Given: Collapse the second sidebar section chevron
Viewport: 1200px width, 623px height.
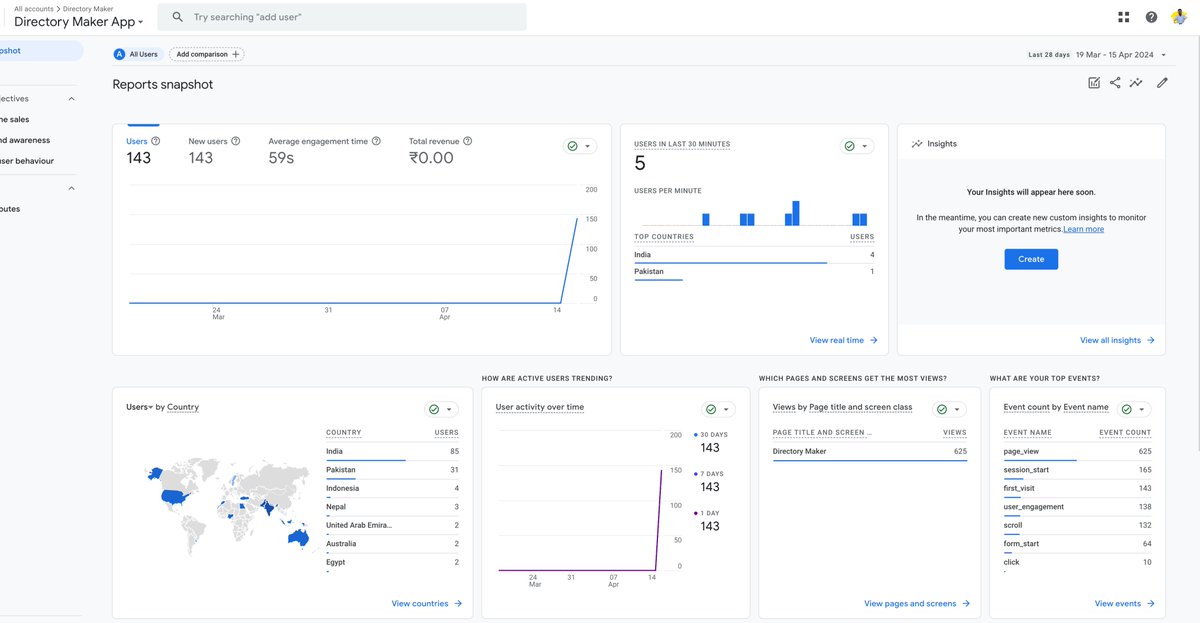Looking at the screenshot, I should (71, 188).
